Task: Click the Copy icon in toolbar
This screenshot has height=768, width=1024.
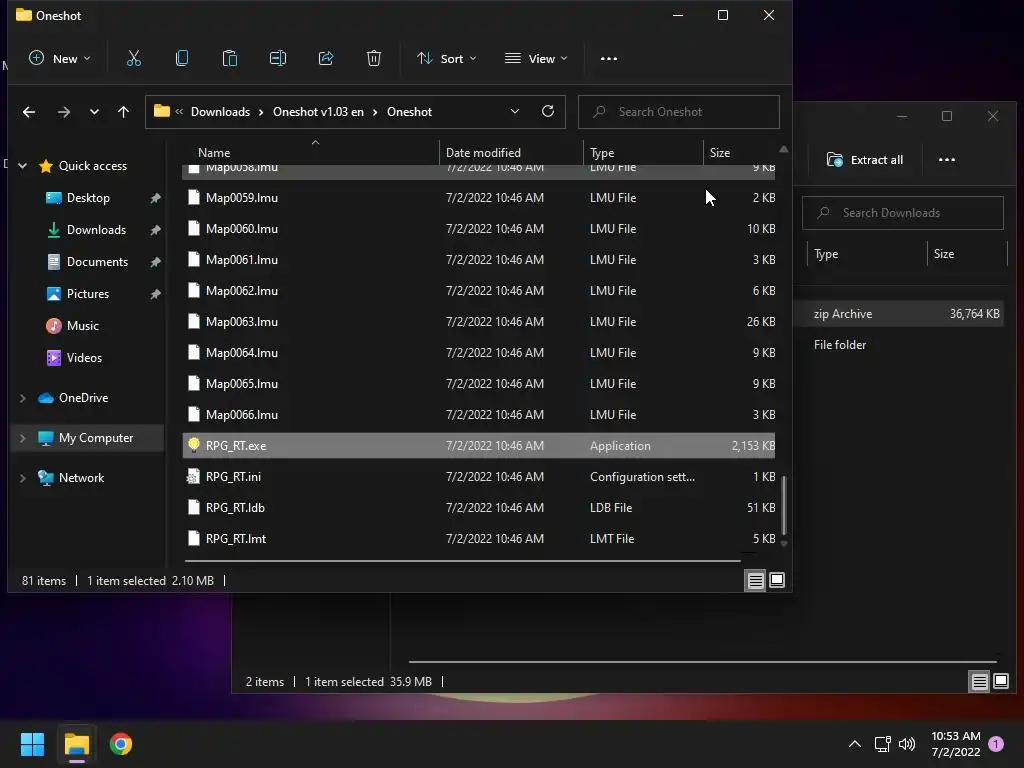Action: coord(182,58)
